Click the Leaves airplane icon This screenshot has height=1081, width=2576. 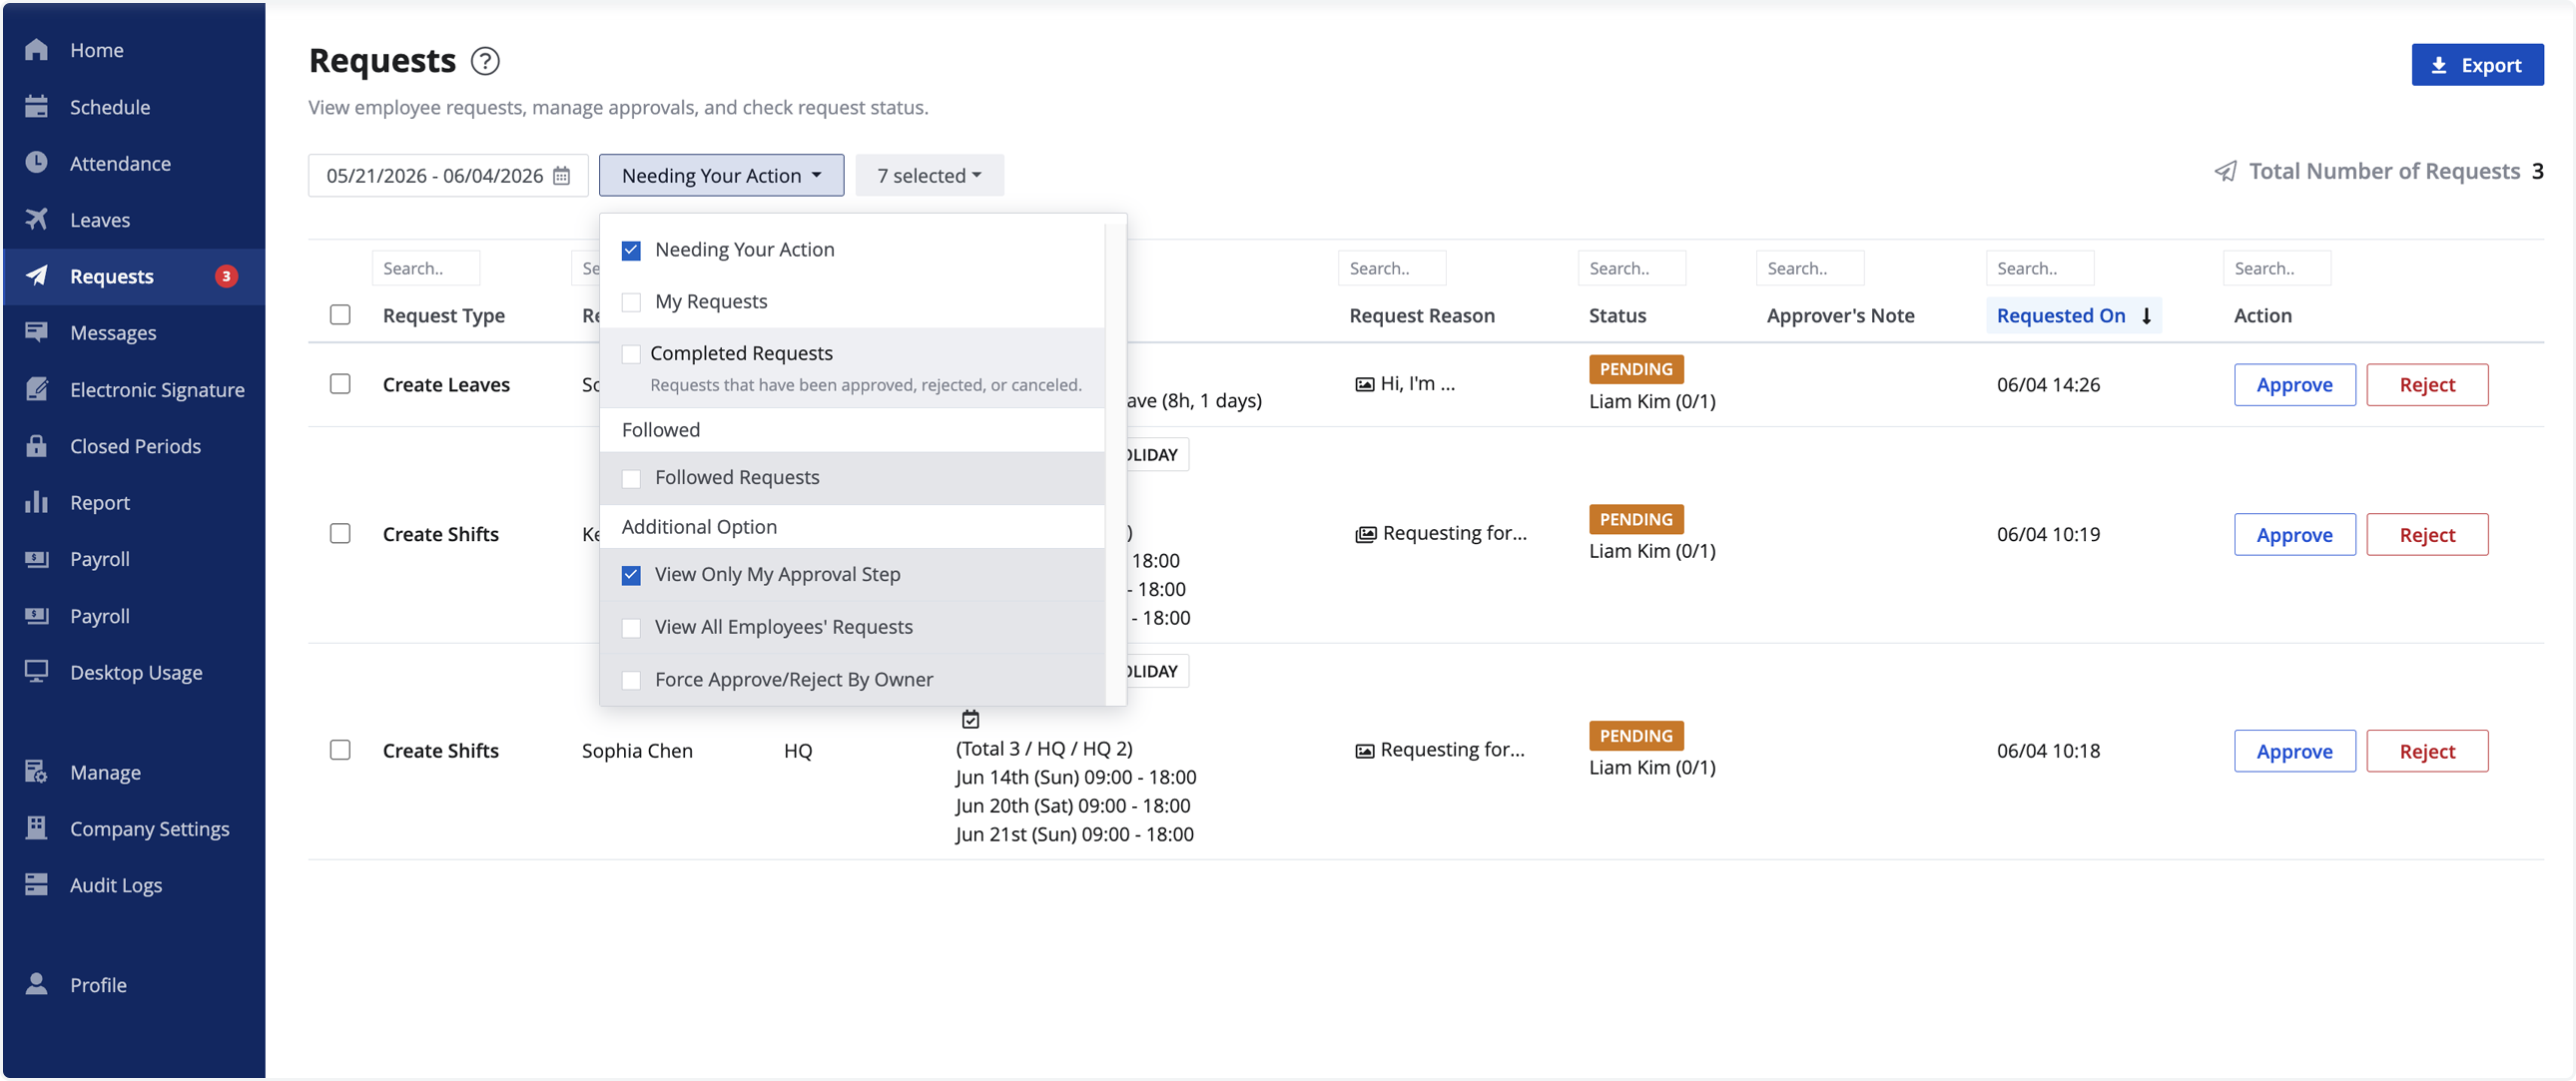click(x=36, y=219)
